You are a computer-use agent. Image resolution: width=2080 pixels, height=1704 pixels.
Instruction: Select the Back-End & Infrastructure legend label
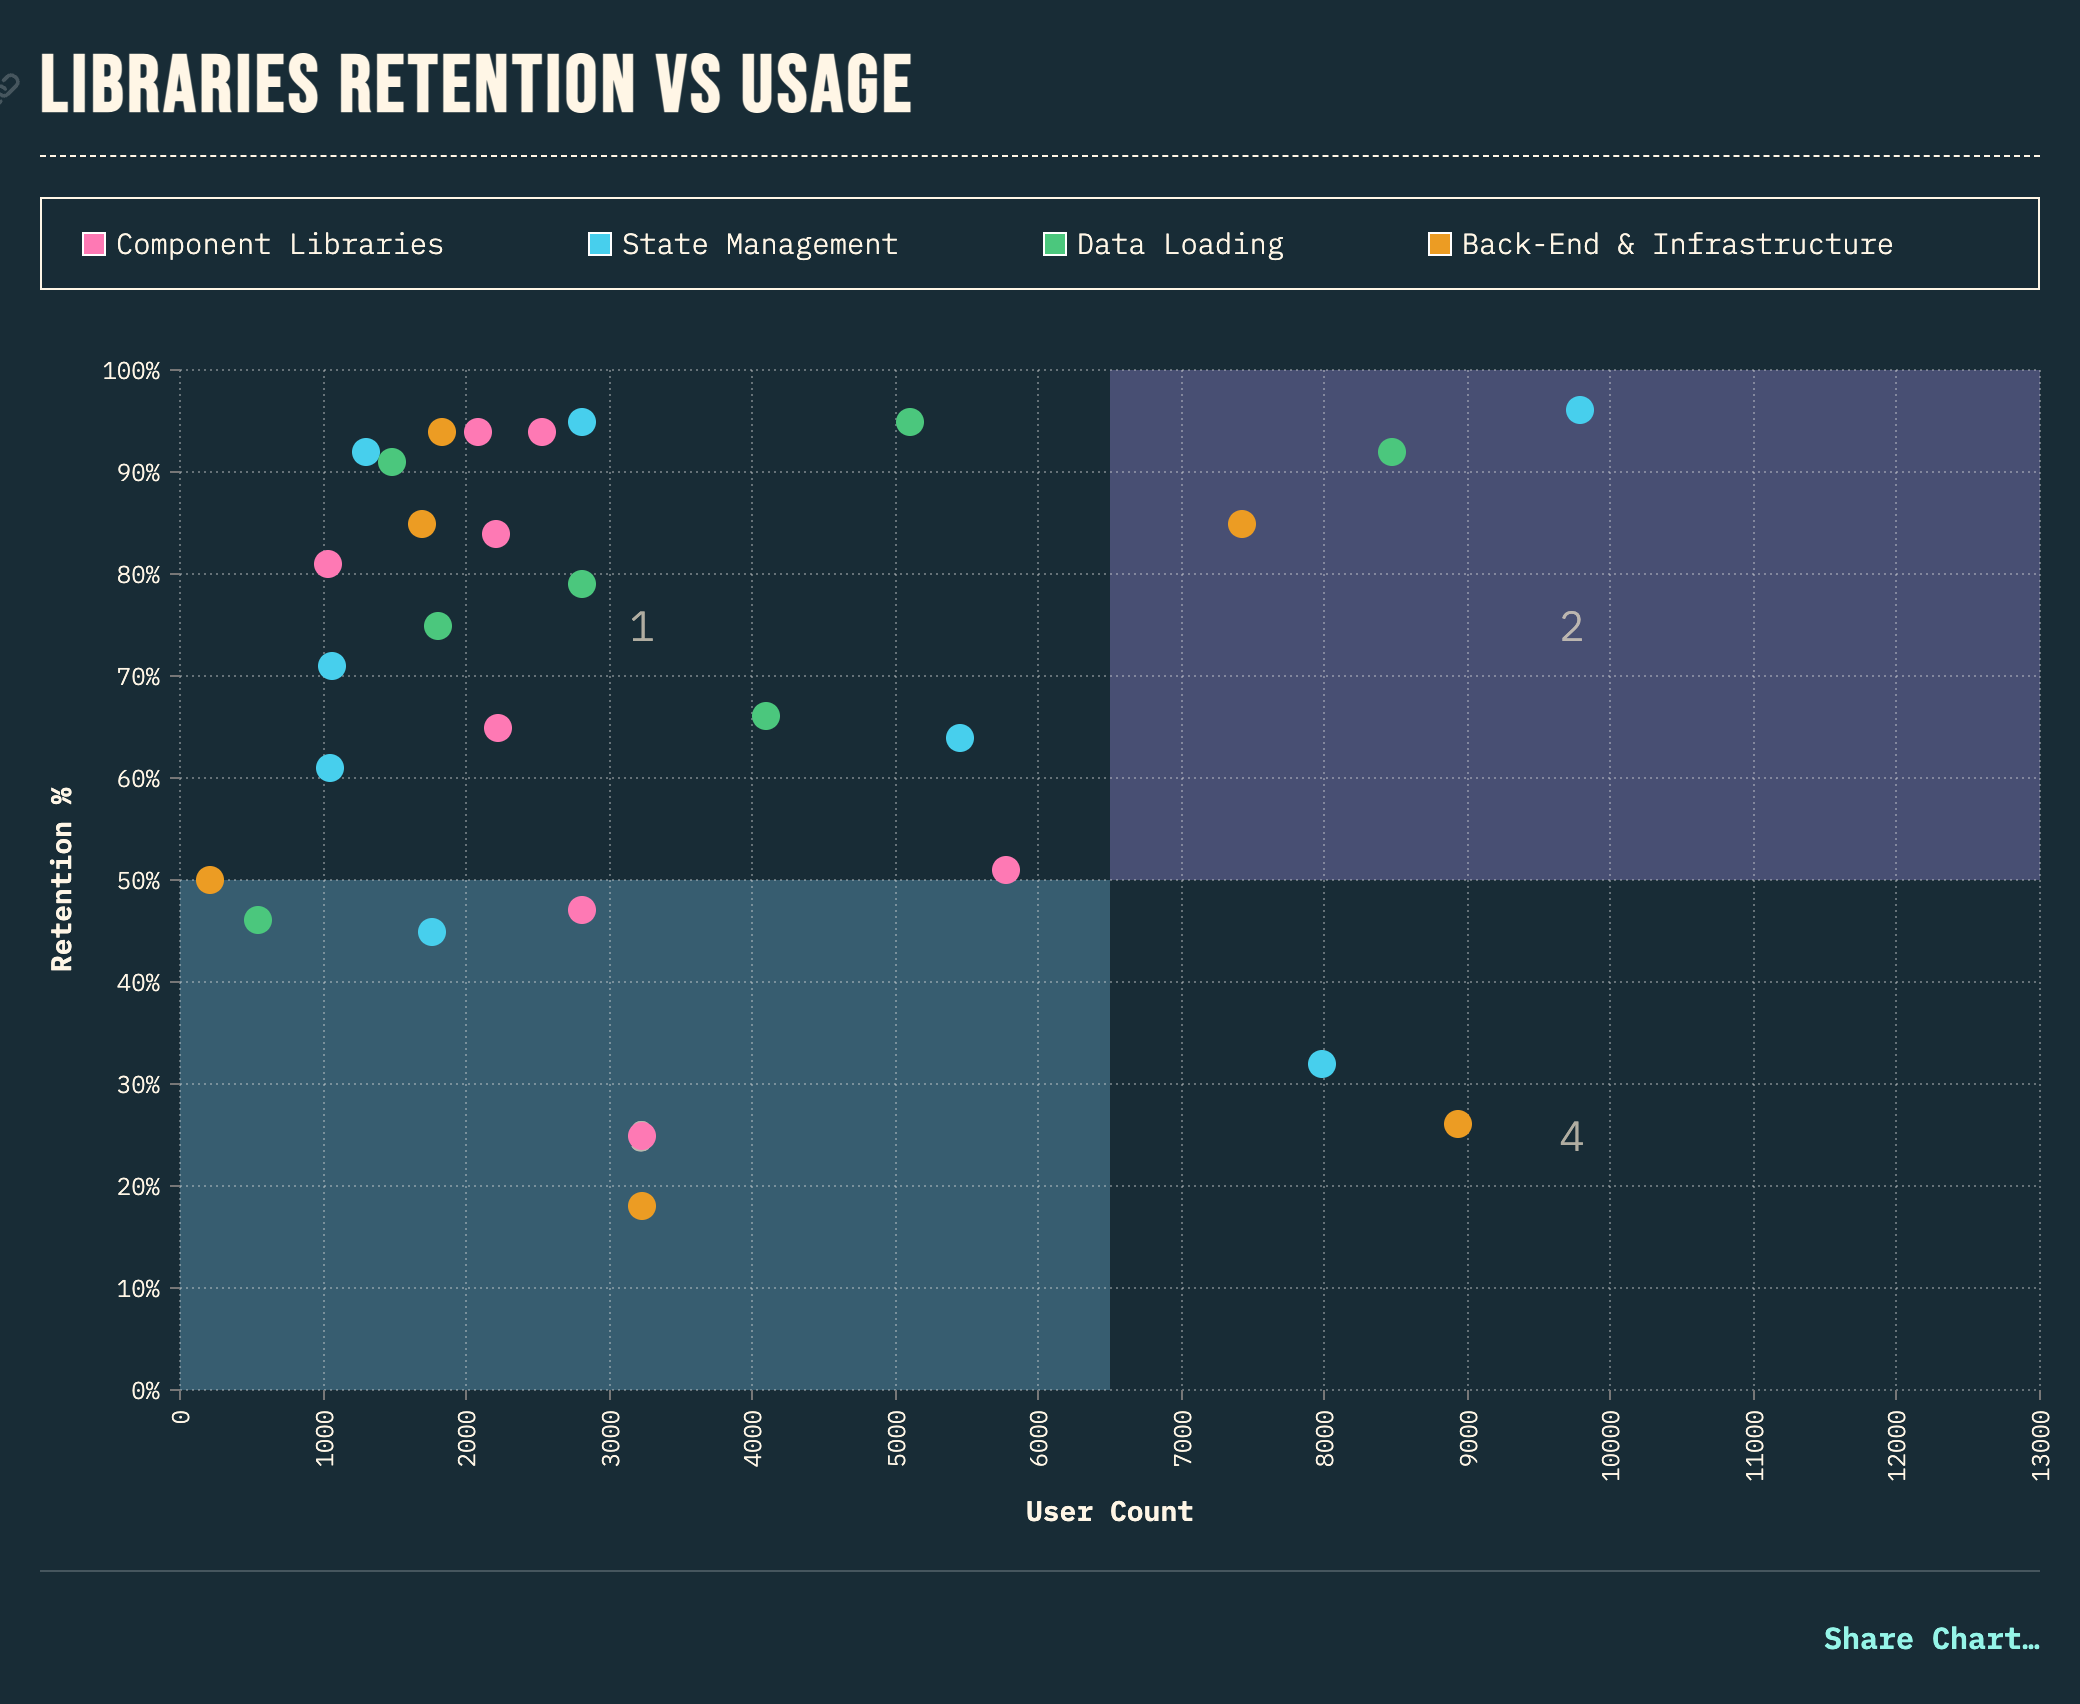point(1676,244)
